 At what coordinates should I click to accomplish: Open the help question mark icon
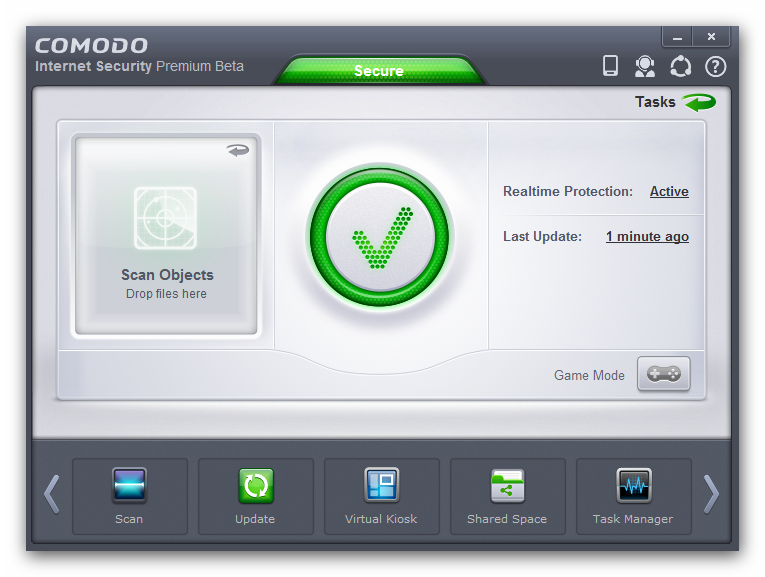[715, 66]
